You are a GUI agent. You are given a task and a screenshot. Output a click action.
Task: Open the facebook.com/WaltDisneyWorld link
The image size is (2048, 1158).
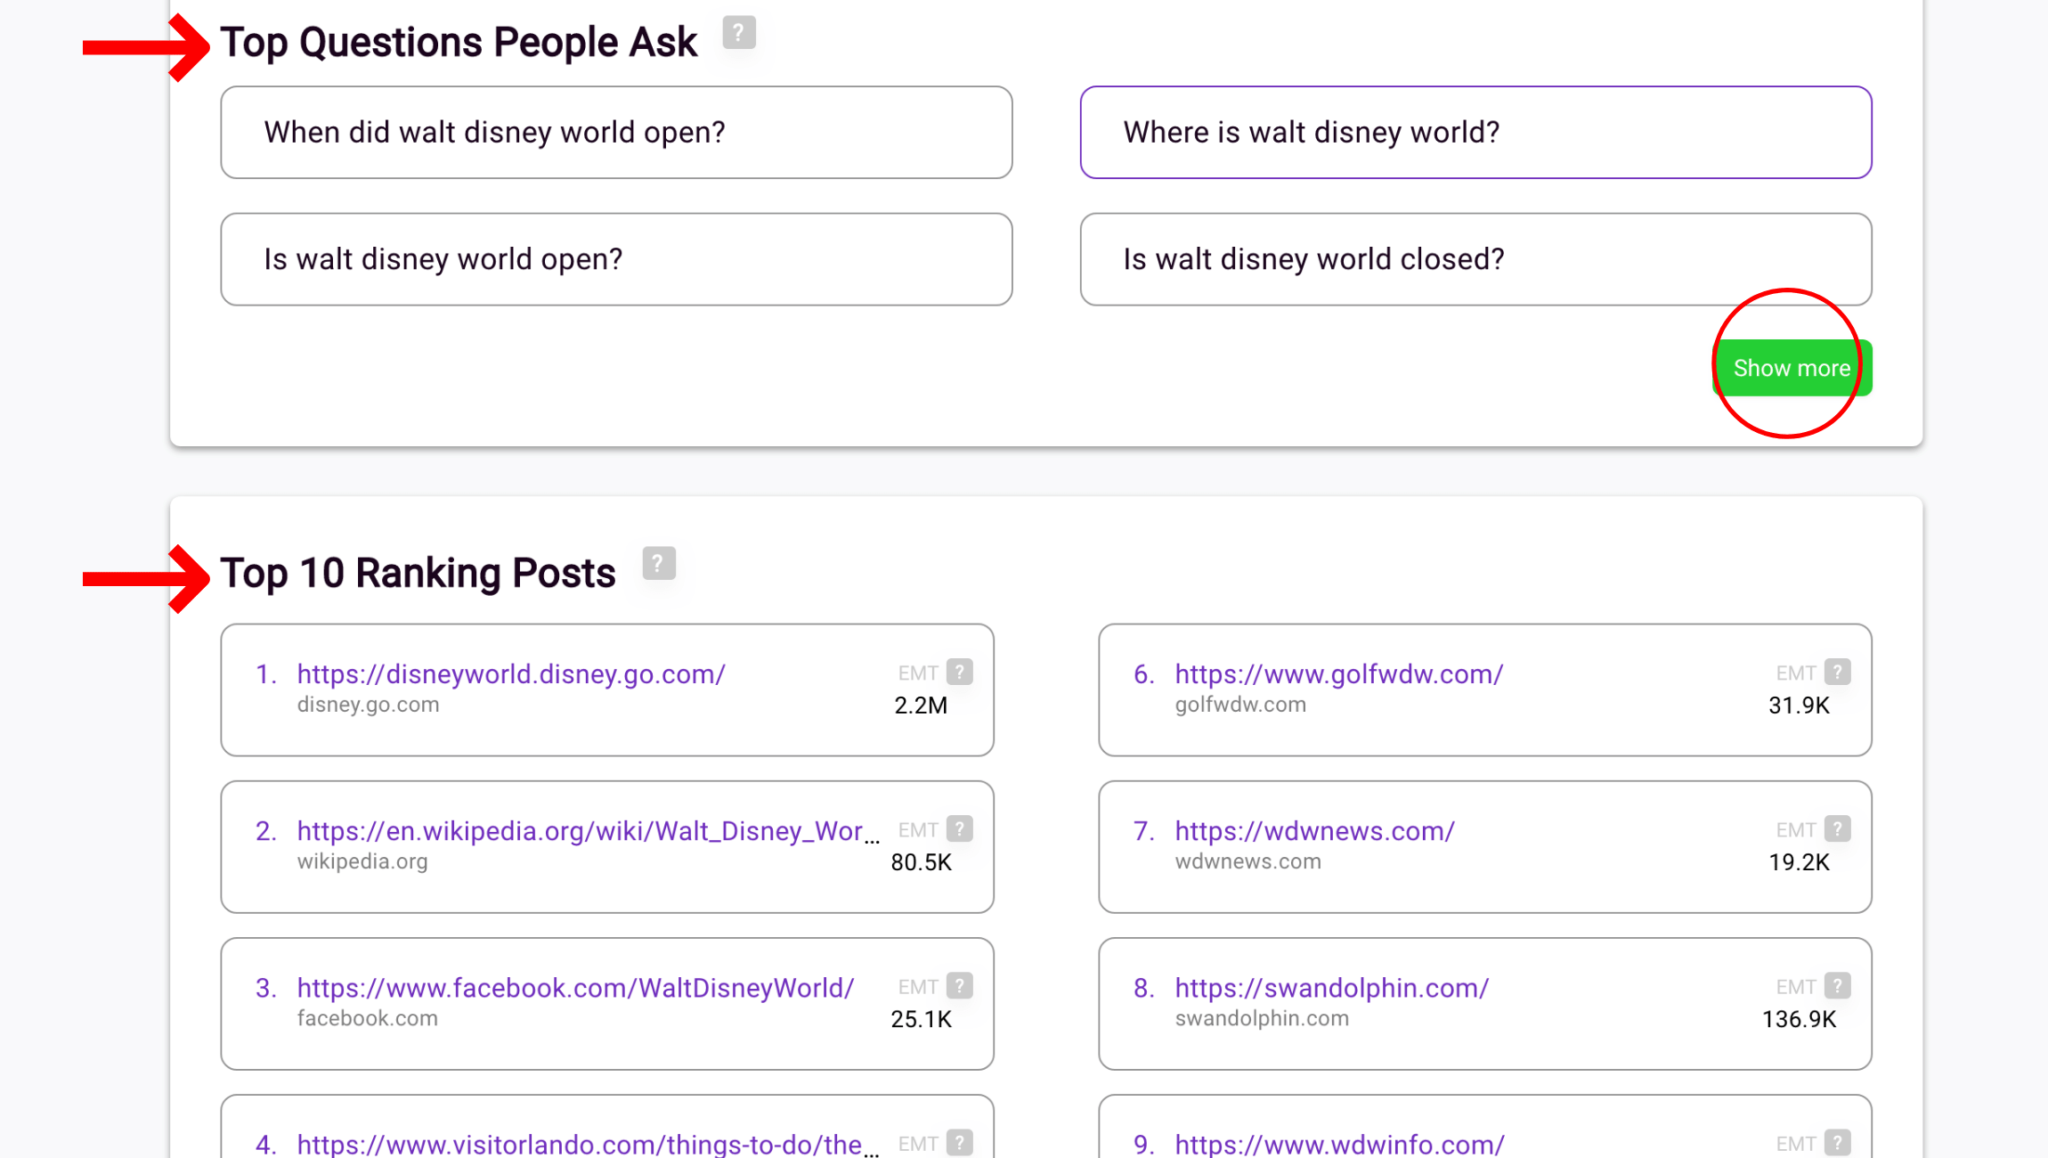click(574, 987)
